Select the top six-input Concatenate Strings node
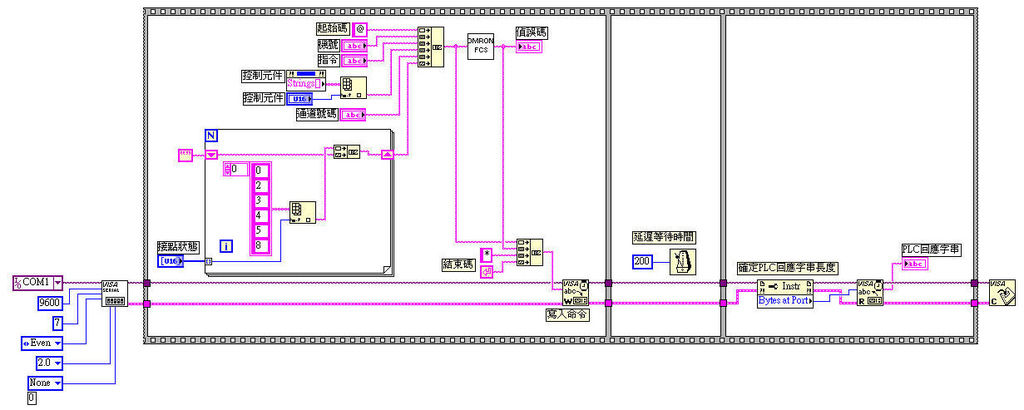The image size is (1024, 410). [x=430, y=46]
